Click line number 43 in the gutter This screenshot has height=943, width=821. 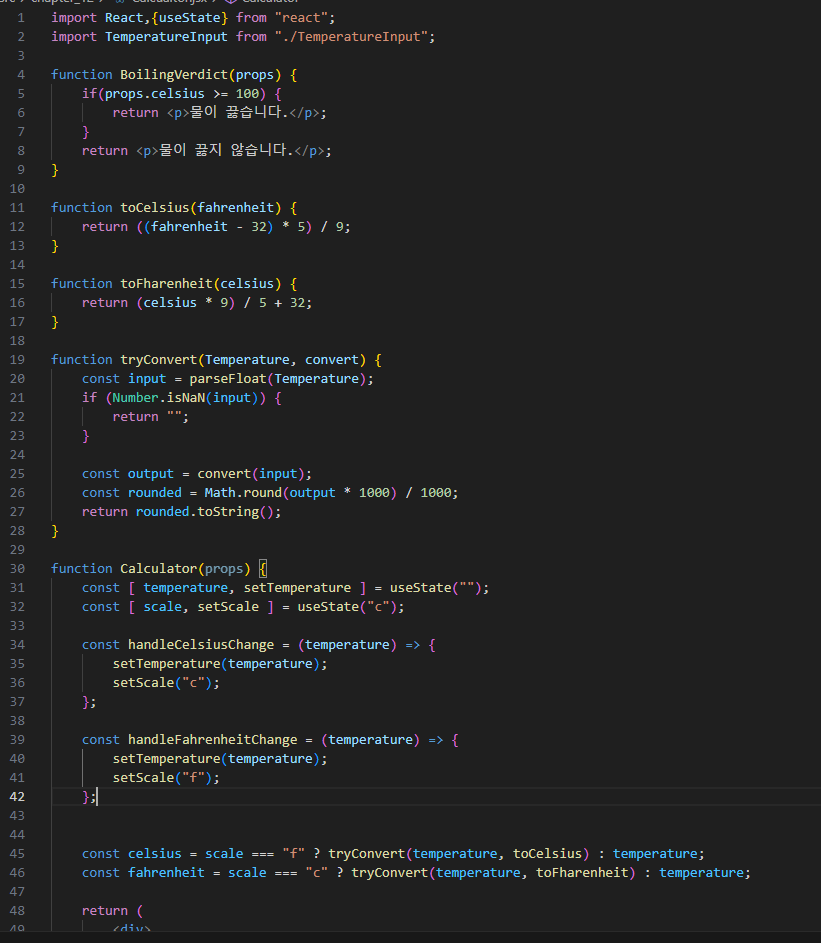click(x=17, y=816)
